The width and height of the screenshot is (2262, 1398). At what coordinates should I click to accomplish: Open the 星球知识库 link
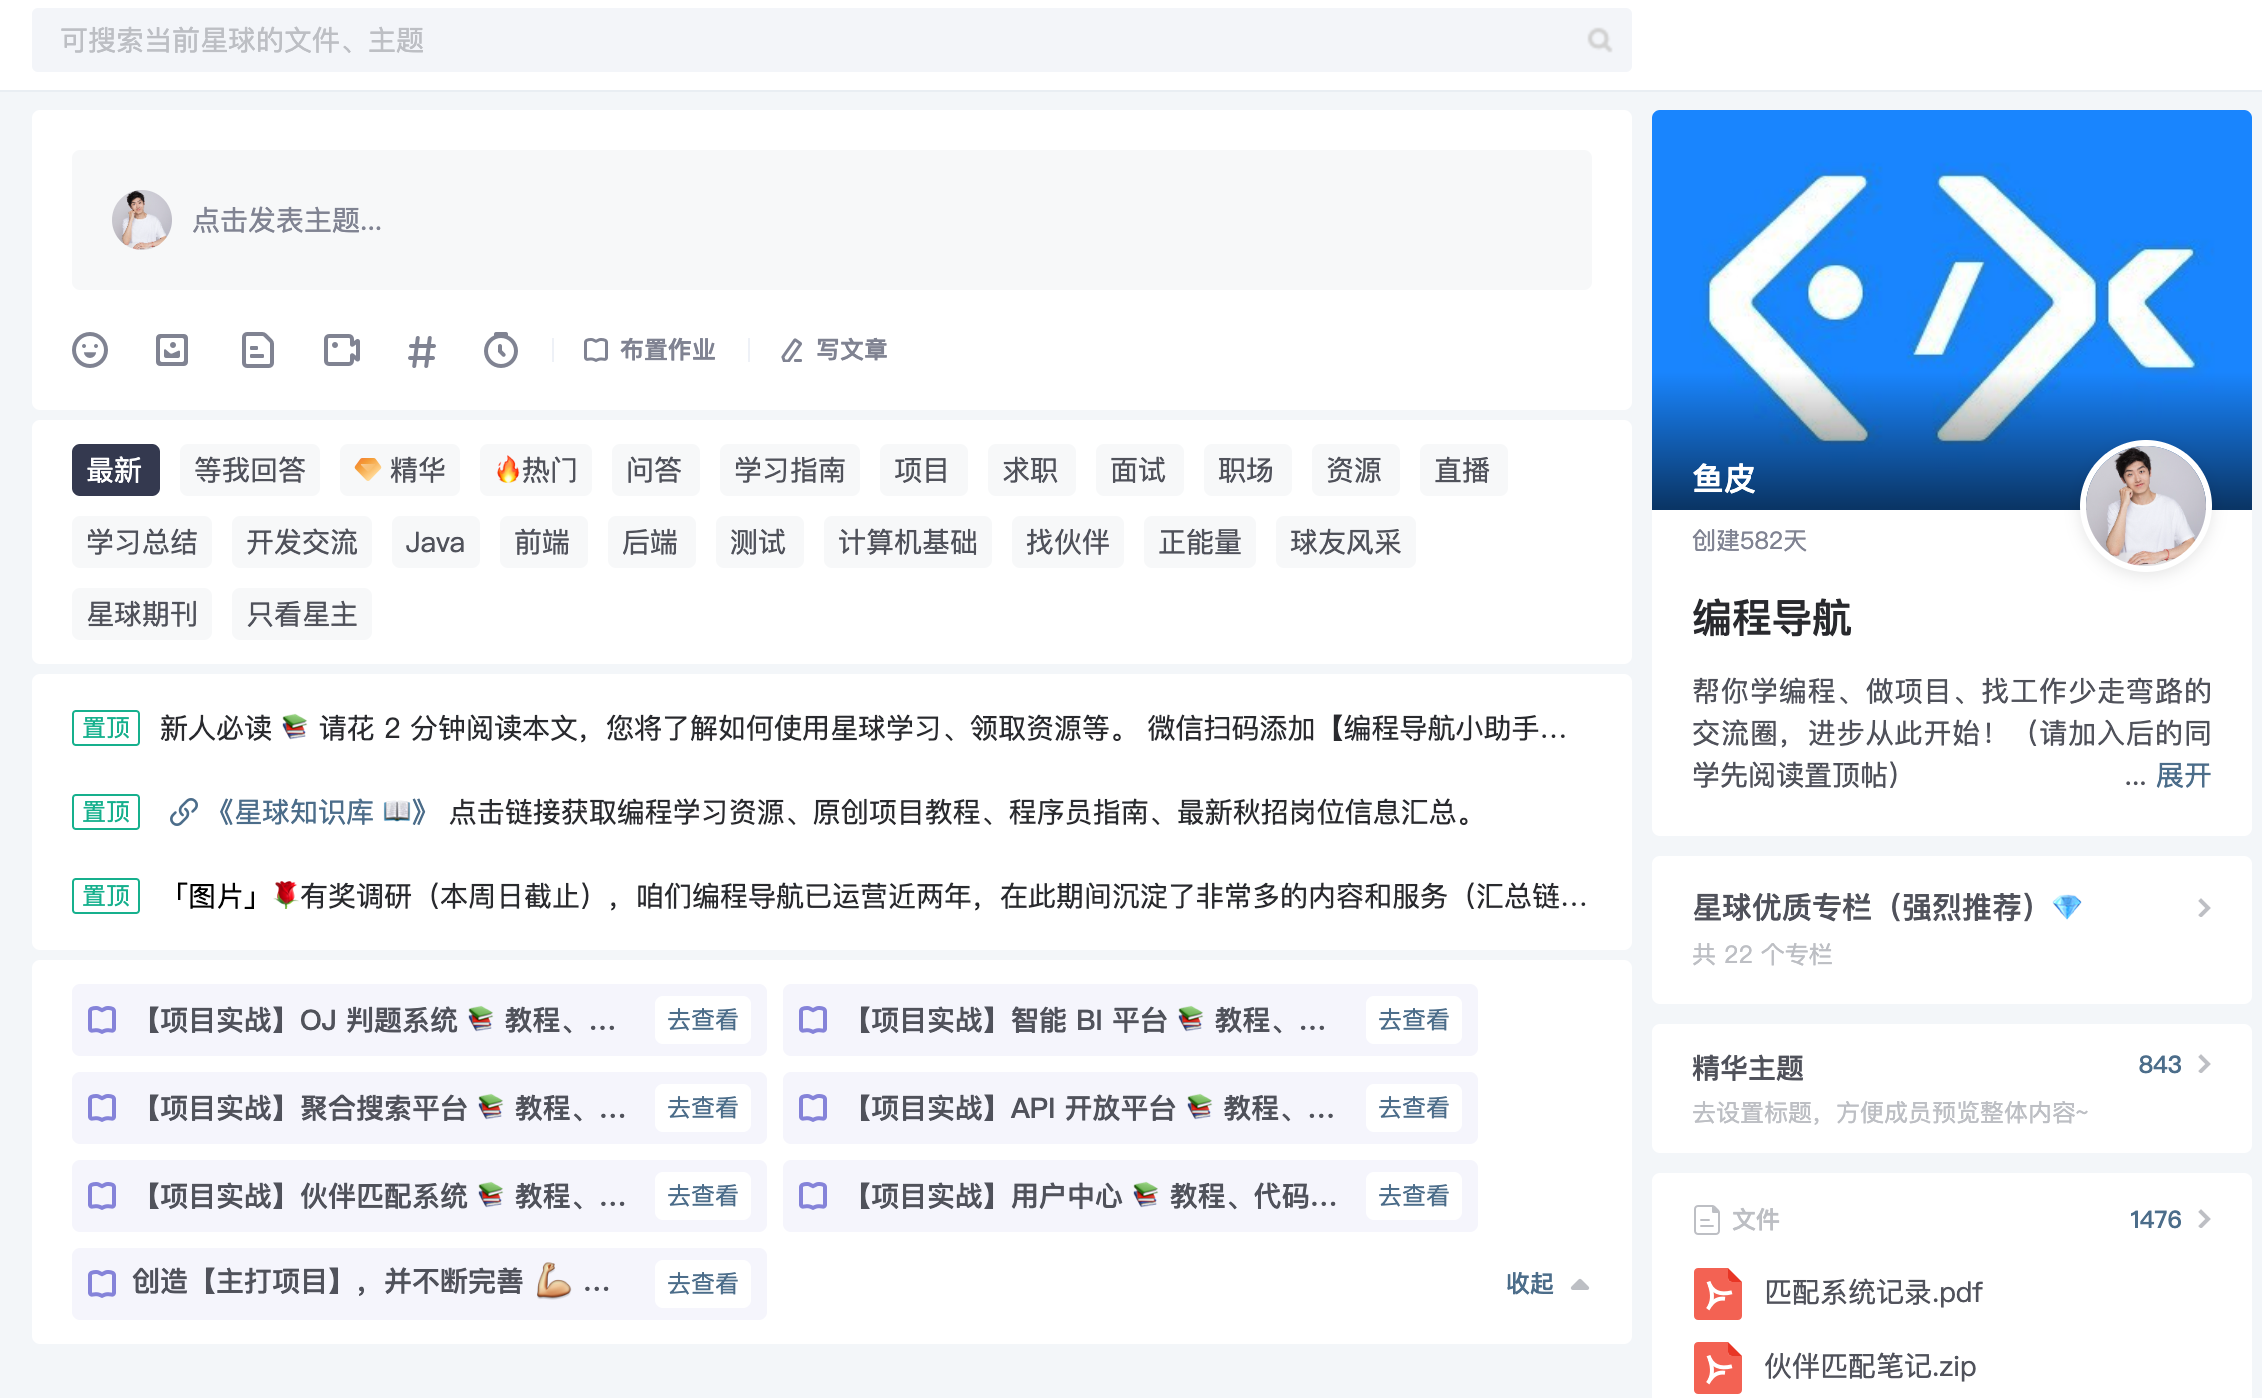click(320, 812)
